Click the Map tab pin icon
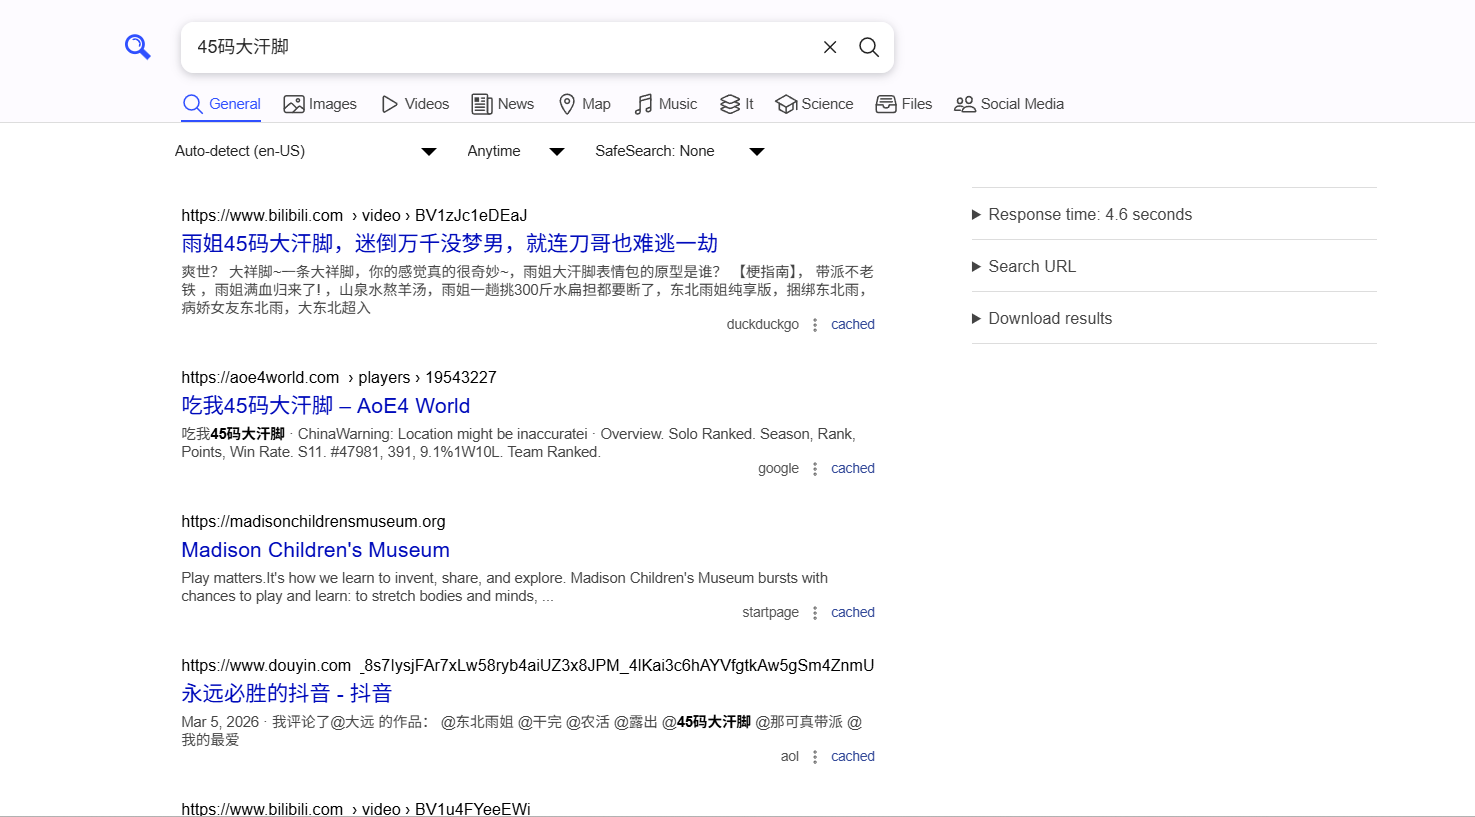The image size is (1475, 817). pos(567,104)
